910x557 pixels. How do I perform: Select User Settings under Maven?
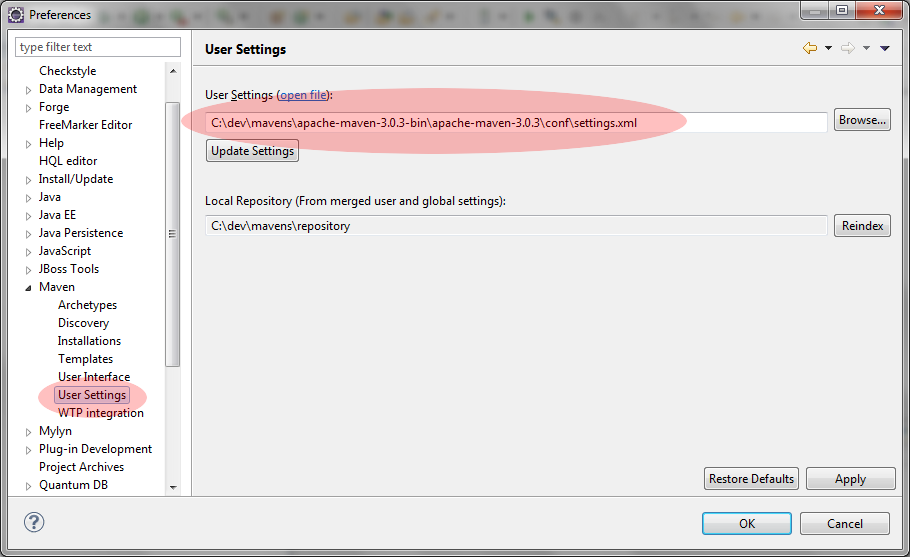click(92, 395)
